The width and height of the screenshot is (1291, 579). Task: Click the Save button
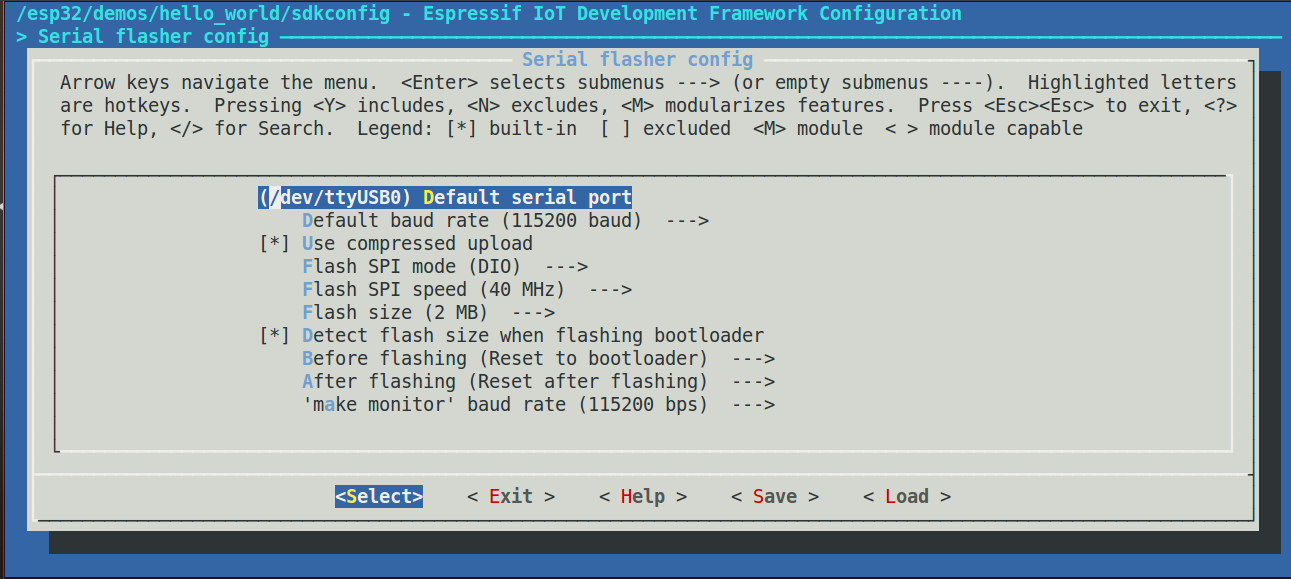click(x=774, y=496)
